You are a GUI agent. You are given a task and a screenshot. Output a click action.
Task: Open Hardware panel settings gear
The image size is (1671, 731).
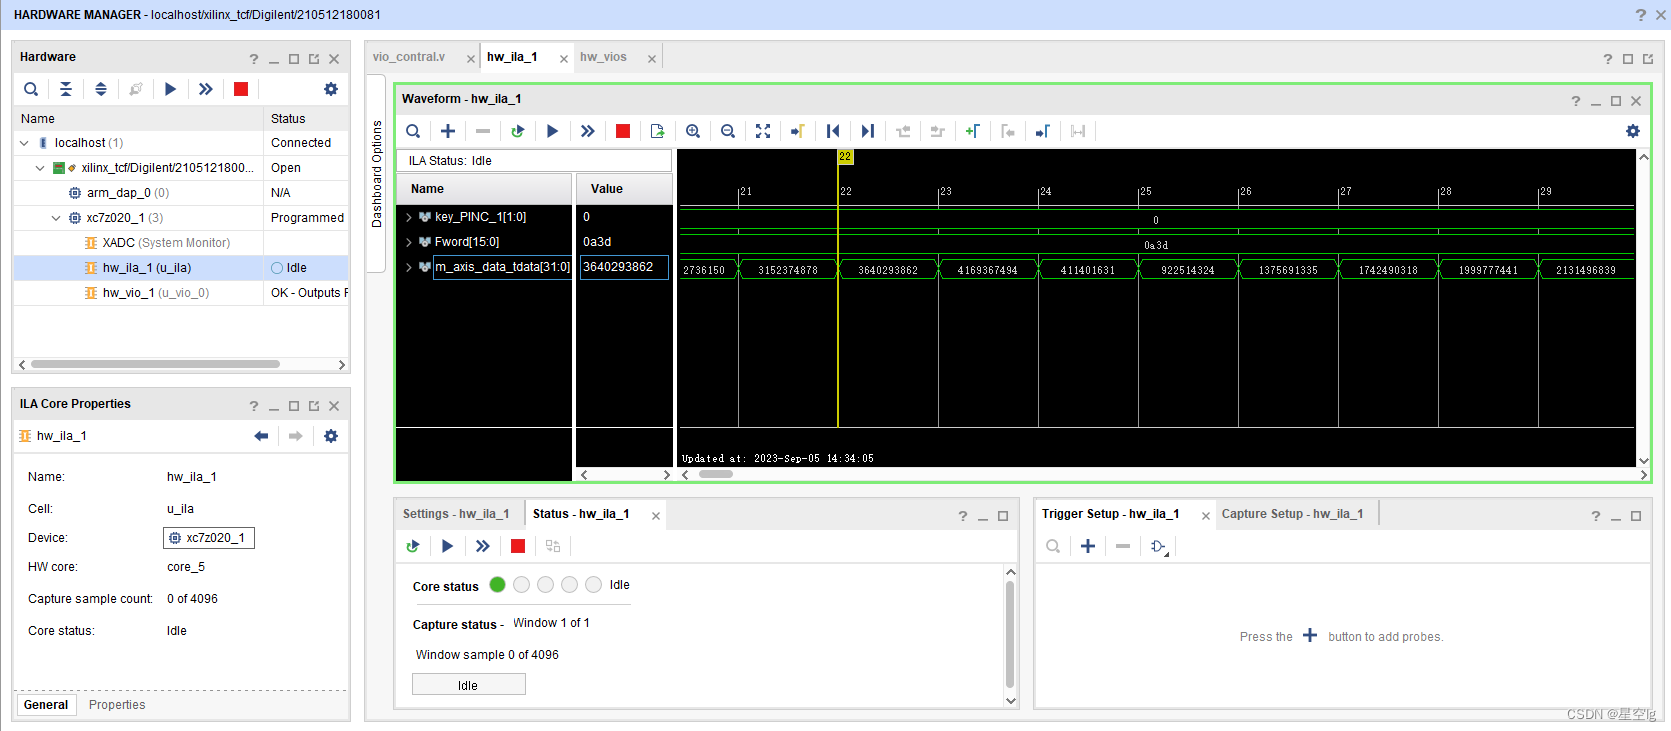tap(331, 89)
